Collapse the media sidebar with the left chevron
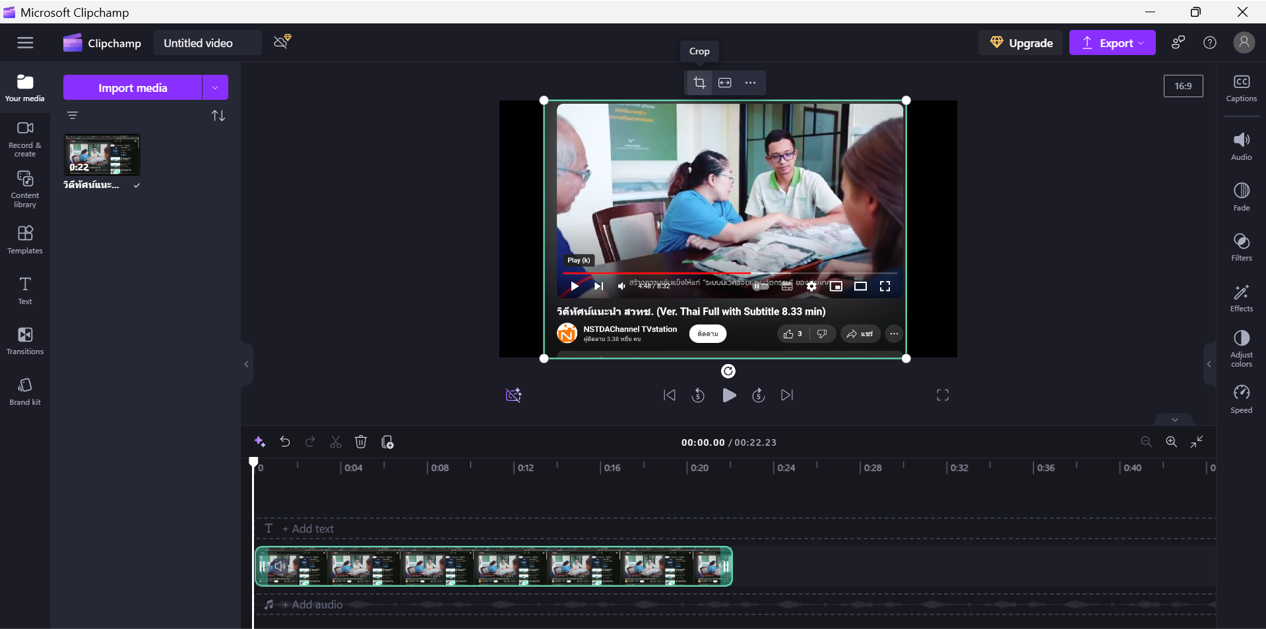1266x629 pixels. point(246,364)
